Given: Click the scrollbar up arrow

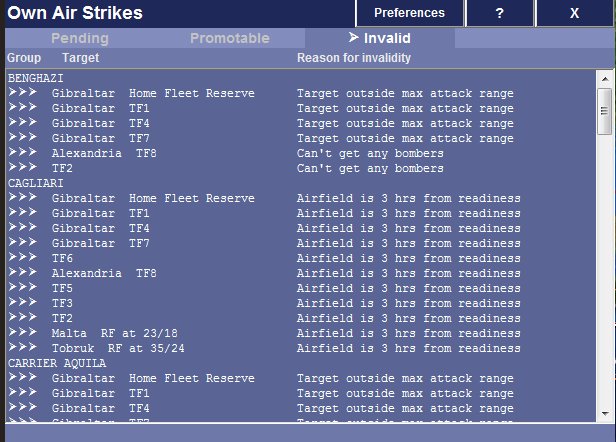Looking at the screenshot, I should point(604,77).
